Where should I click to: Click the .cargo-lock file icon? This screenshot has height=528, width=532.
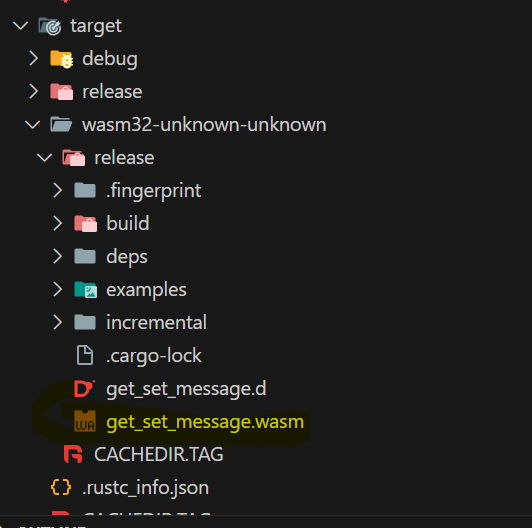(85, 355)
